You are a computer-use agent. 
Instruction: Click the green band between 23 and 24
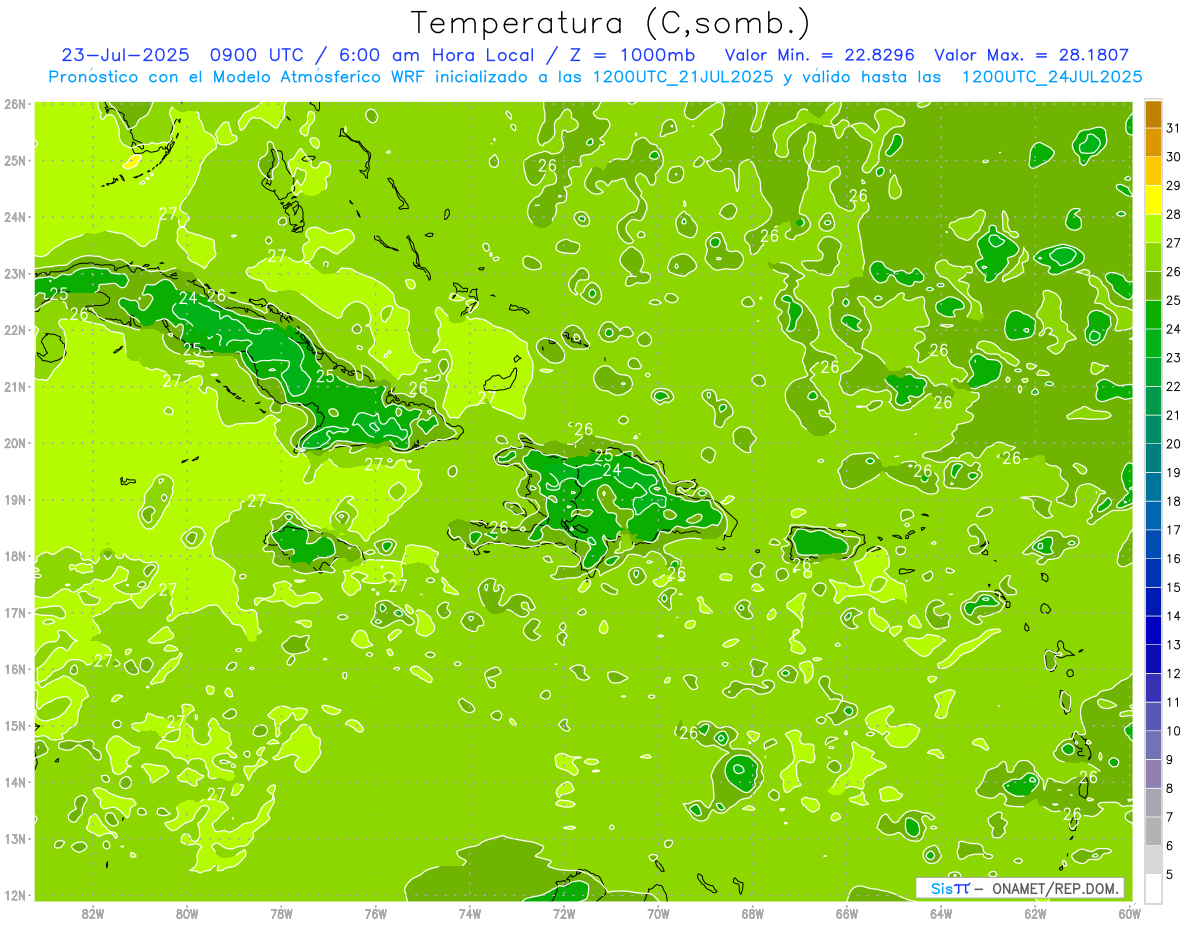[1153, 343]
